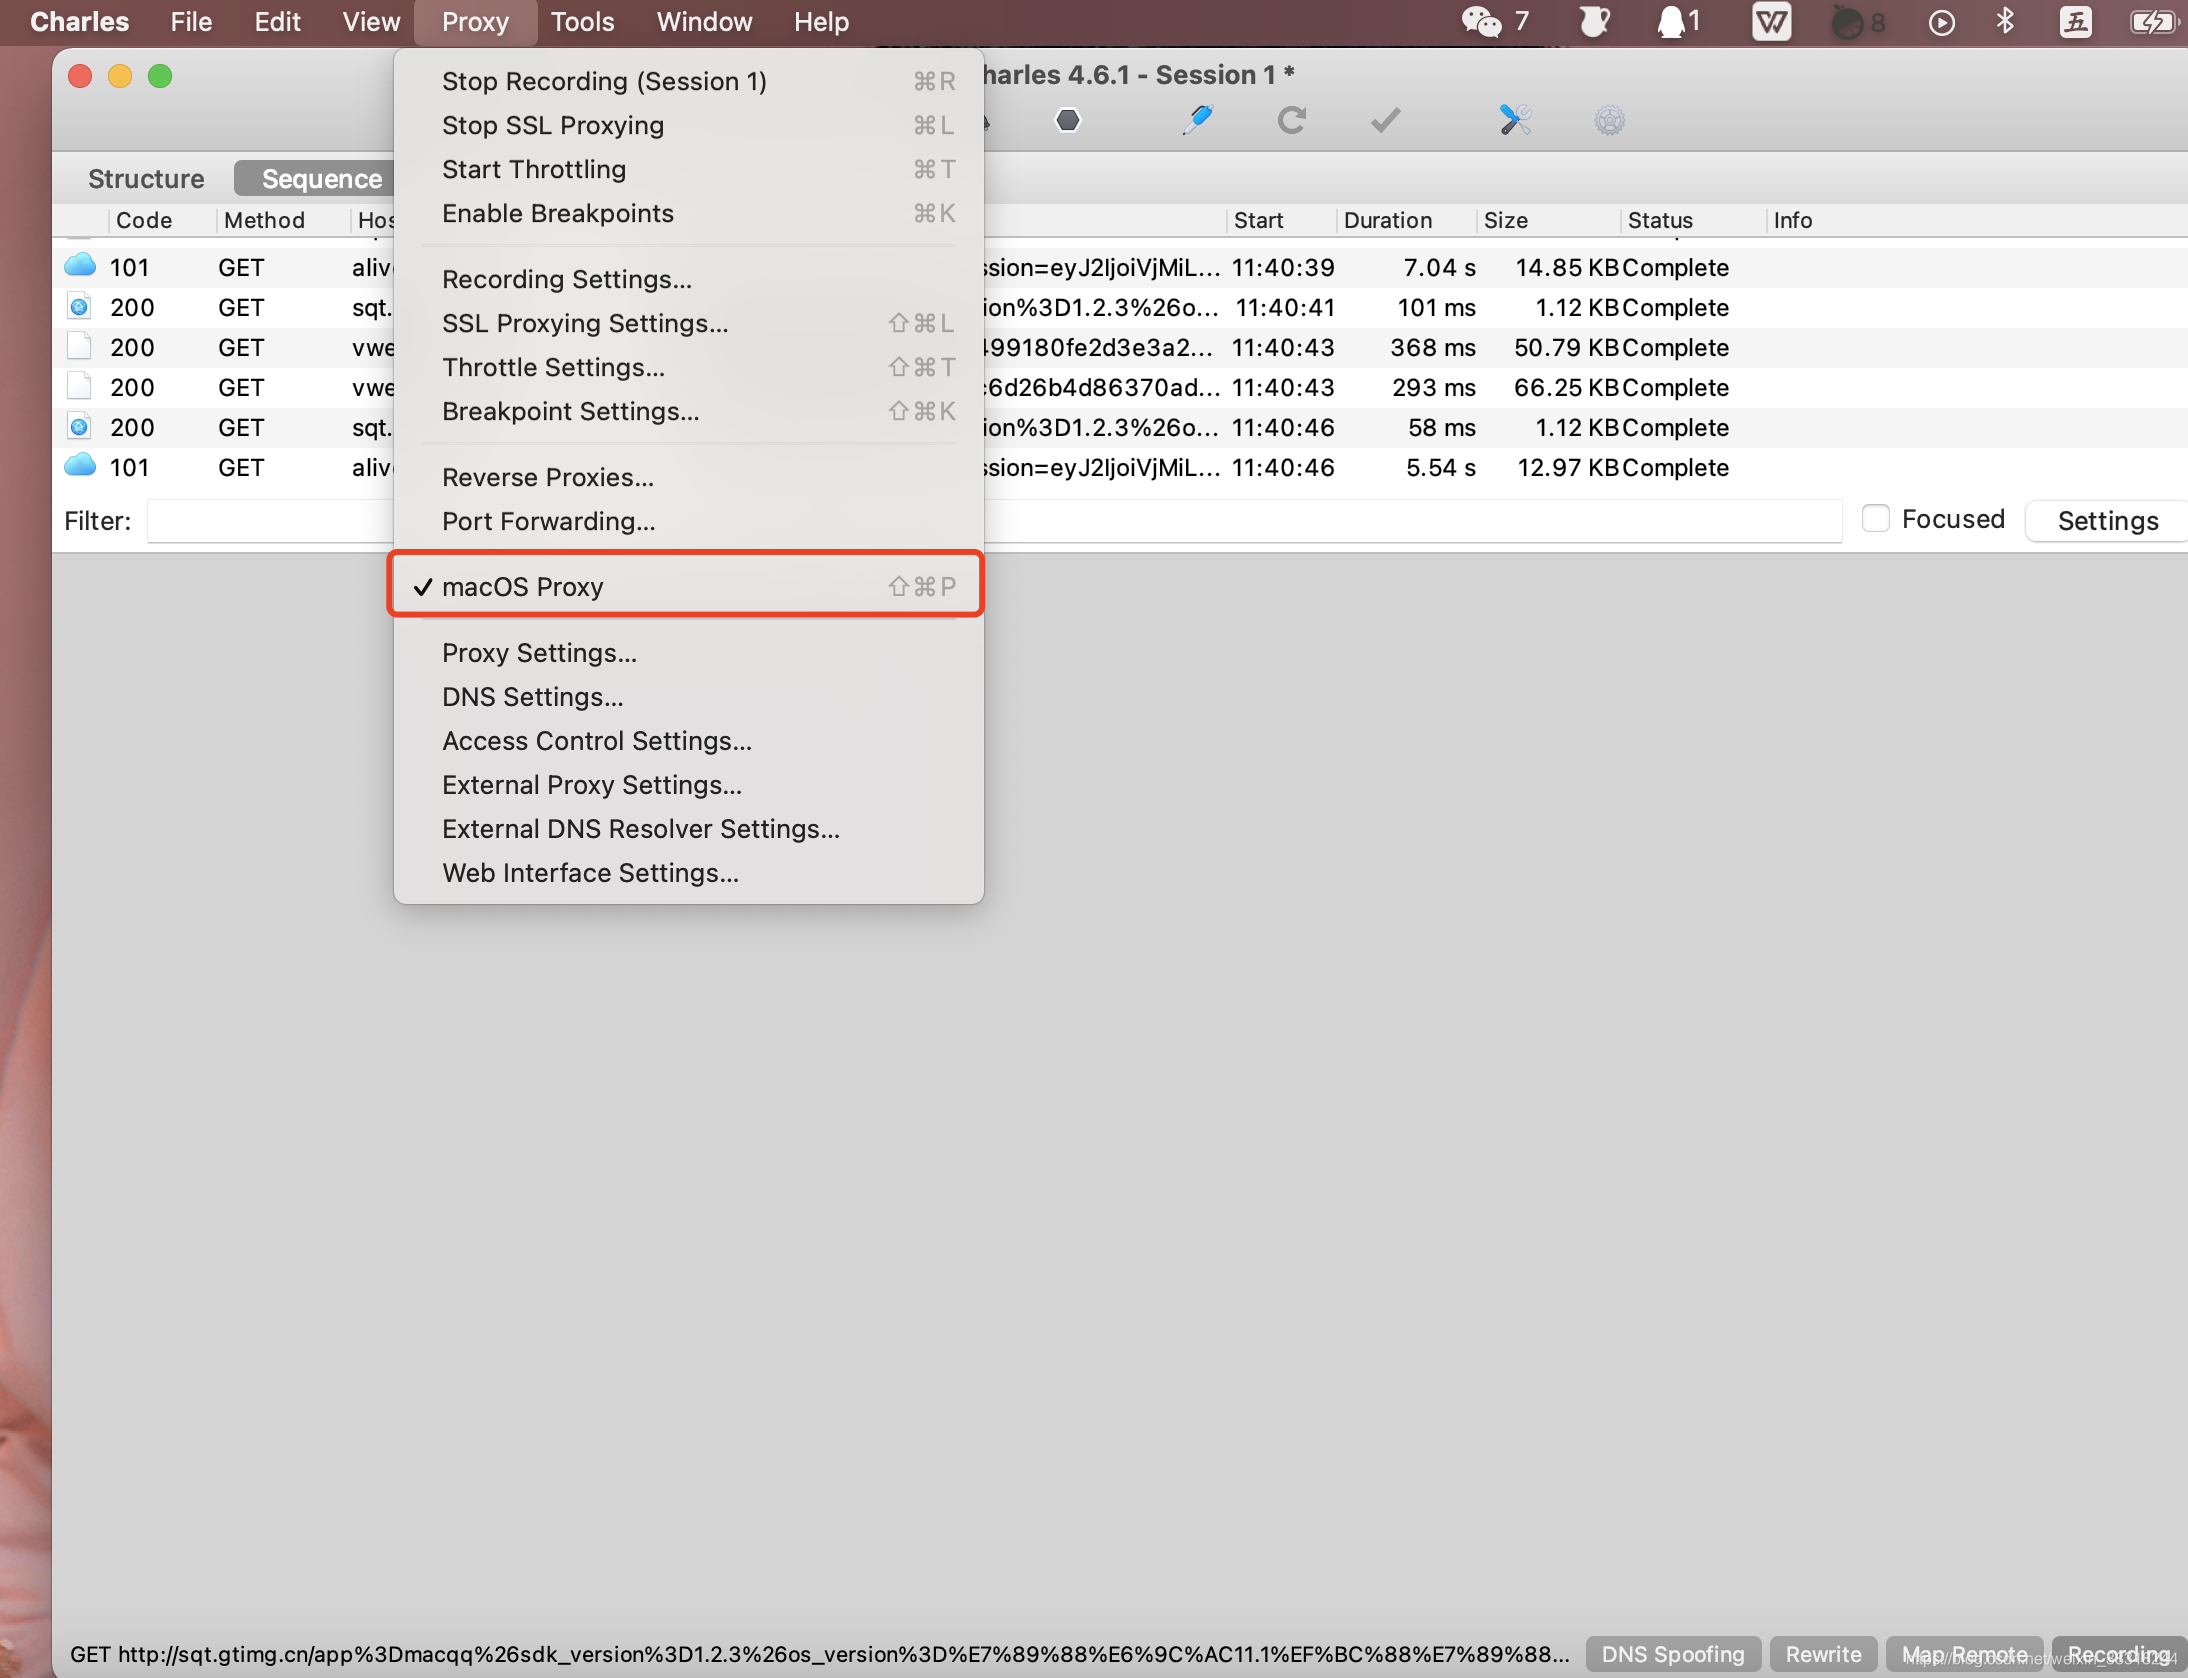Click Rewrite status bar button

(x=1823, y=1654)
